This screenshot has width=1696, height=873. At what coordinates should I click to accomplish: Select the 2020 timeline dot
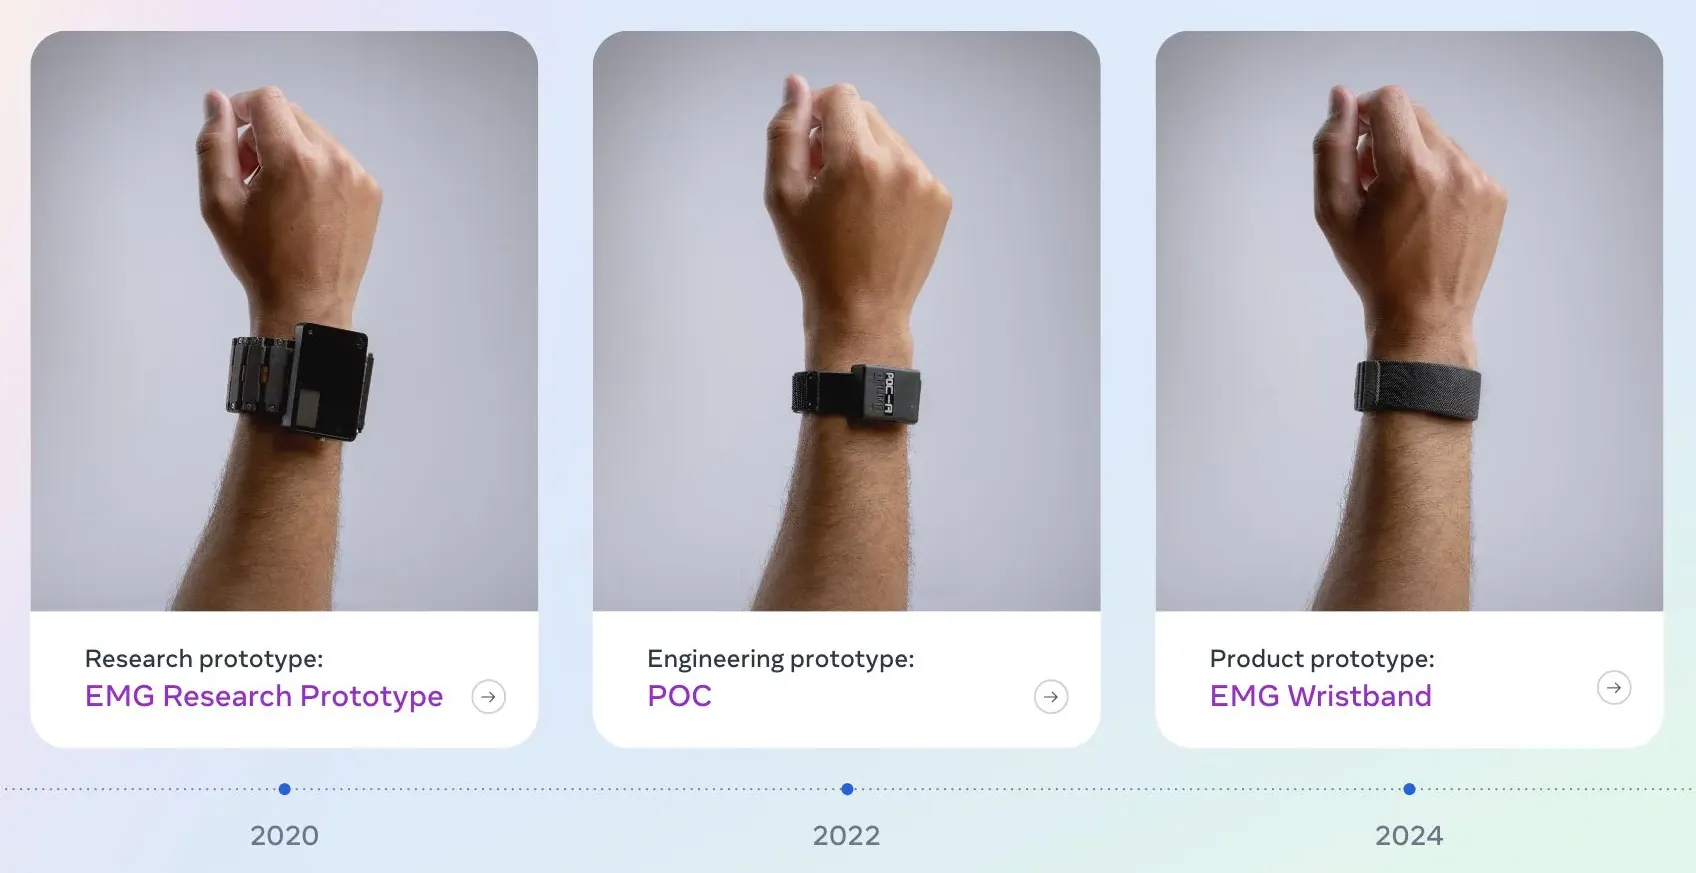[284, 789]
